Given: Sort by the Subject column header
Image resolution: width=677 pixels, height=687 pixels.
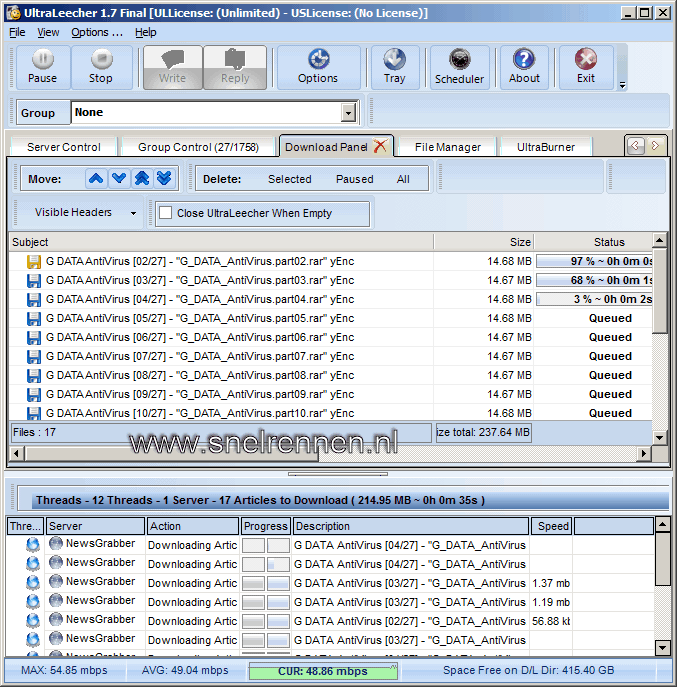Looking at the screenshot, I should (x=221, y=242).
